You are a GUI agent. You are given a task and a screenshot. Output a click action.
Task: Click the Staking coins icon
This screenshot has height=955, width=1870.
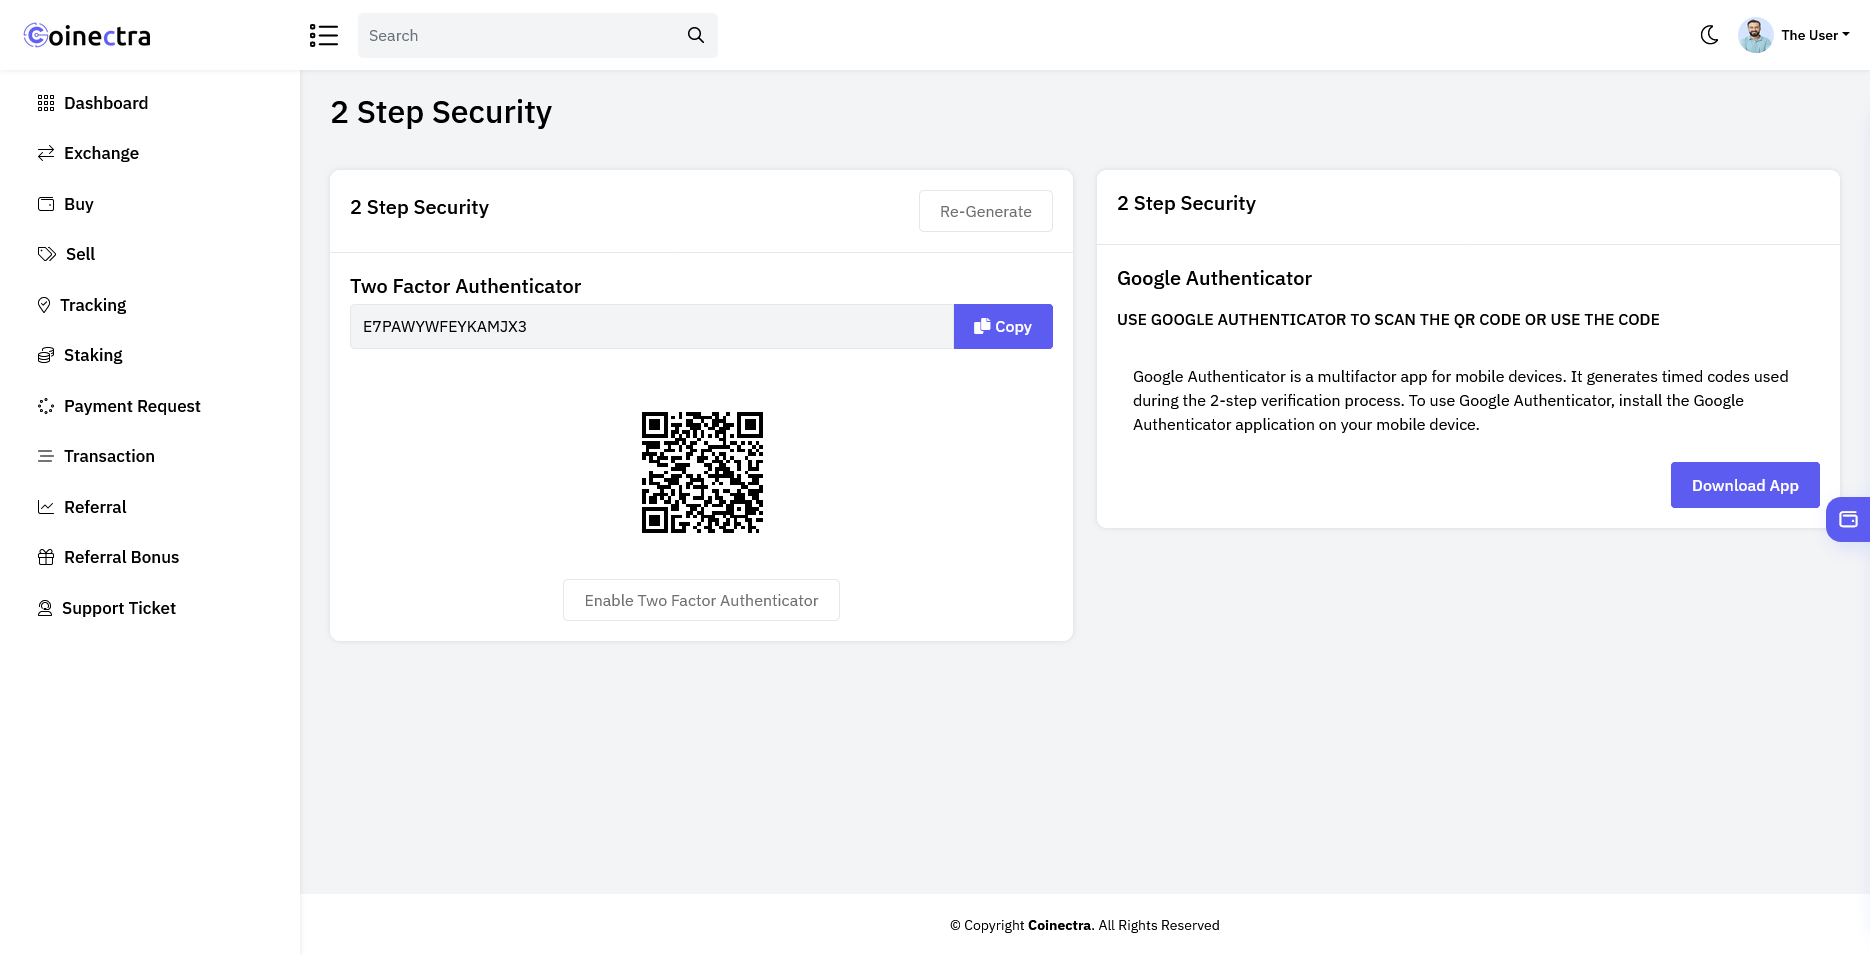[46, 355]
